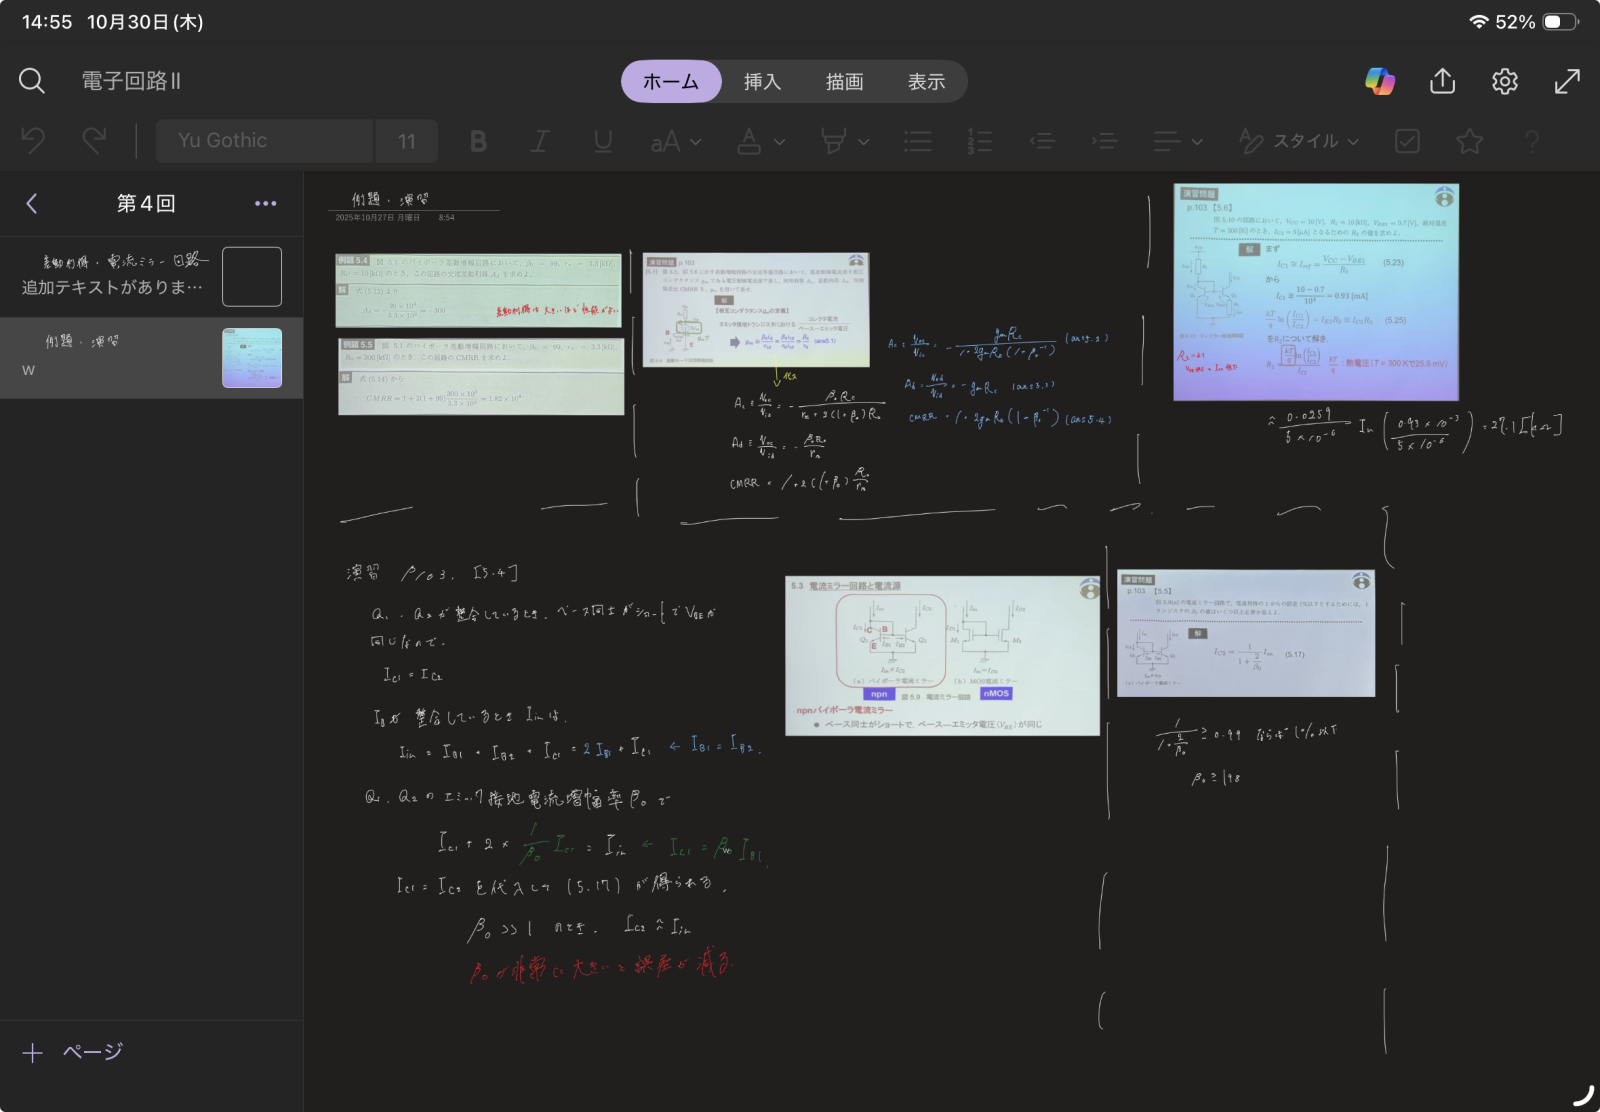Tap the search magnifier icon
This screenshot has width=1600, height=1112.
(x=32, y=81)
